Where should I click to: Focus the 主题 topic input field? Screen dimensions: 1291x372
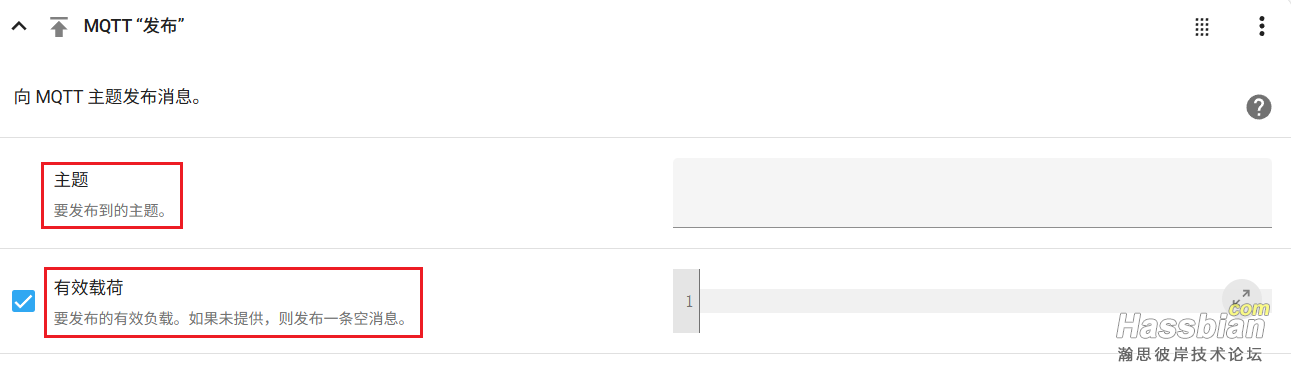[x=972, y=192]
